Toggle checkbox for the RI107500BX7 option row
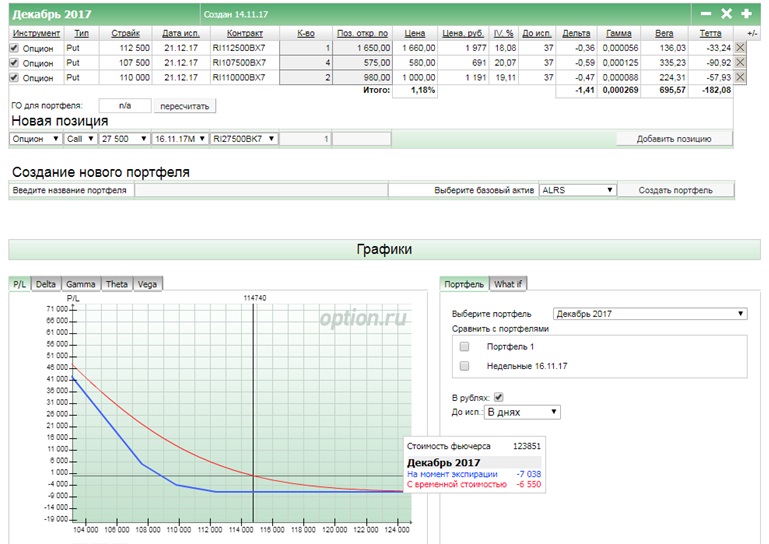Viewport: 769px width, 544px height. click(14, 63)
